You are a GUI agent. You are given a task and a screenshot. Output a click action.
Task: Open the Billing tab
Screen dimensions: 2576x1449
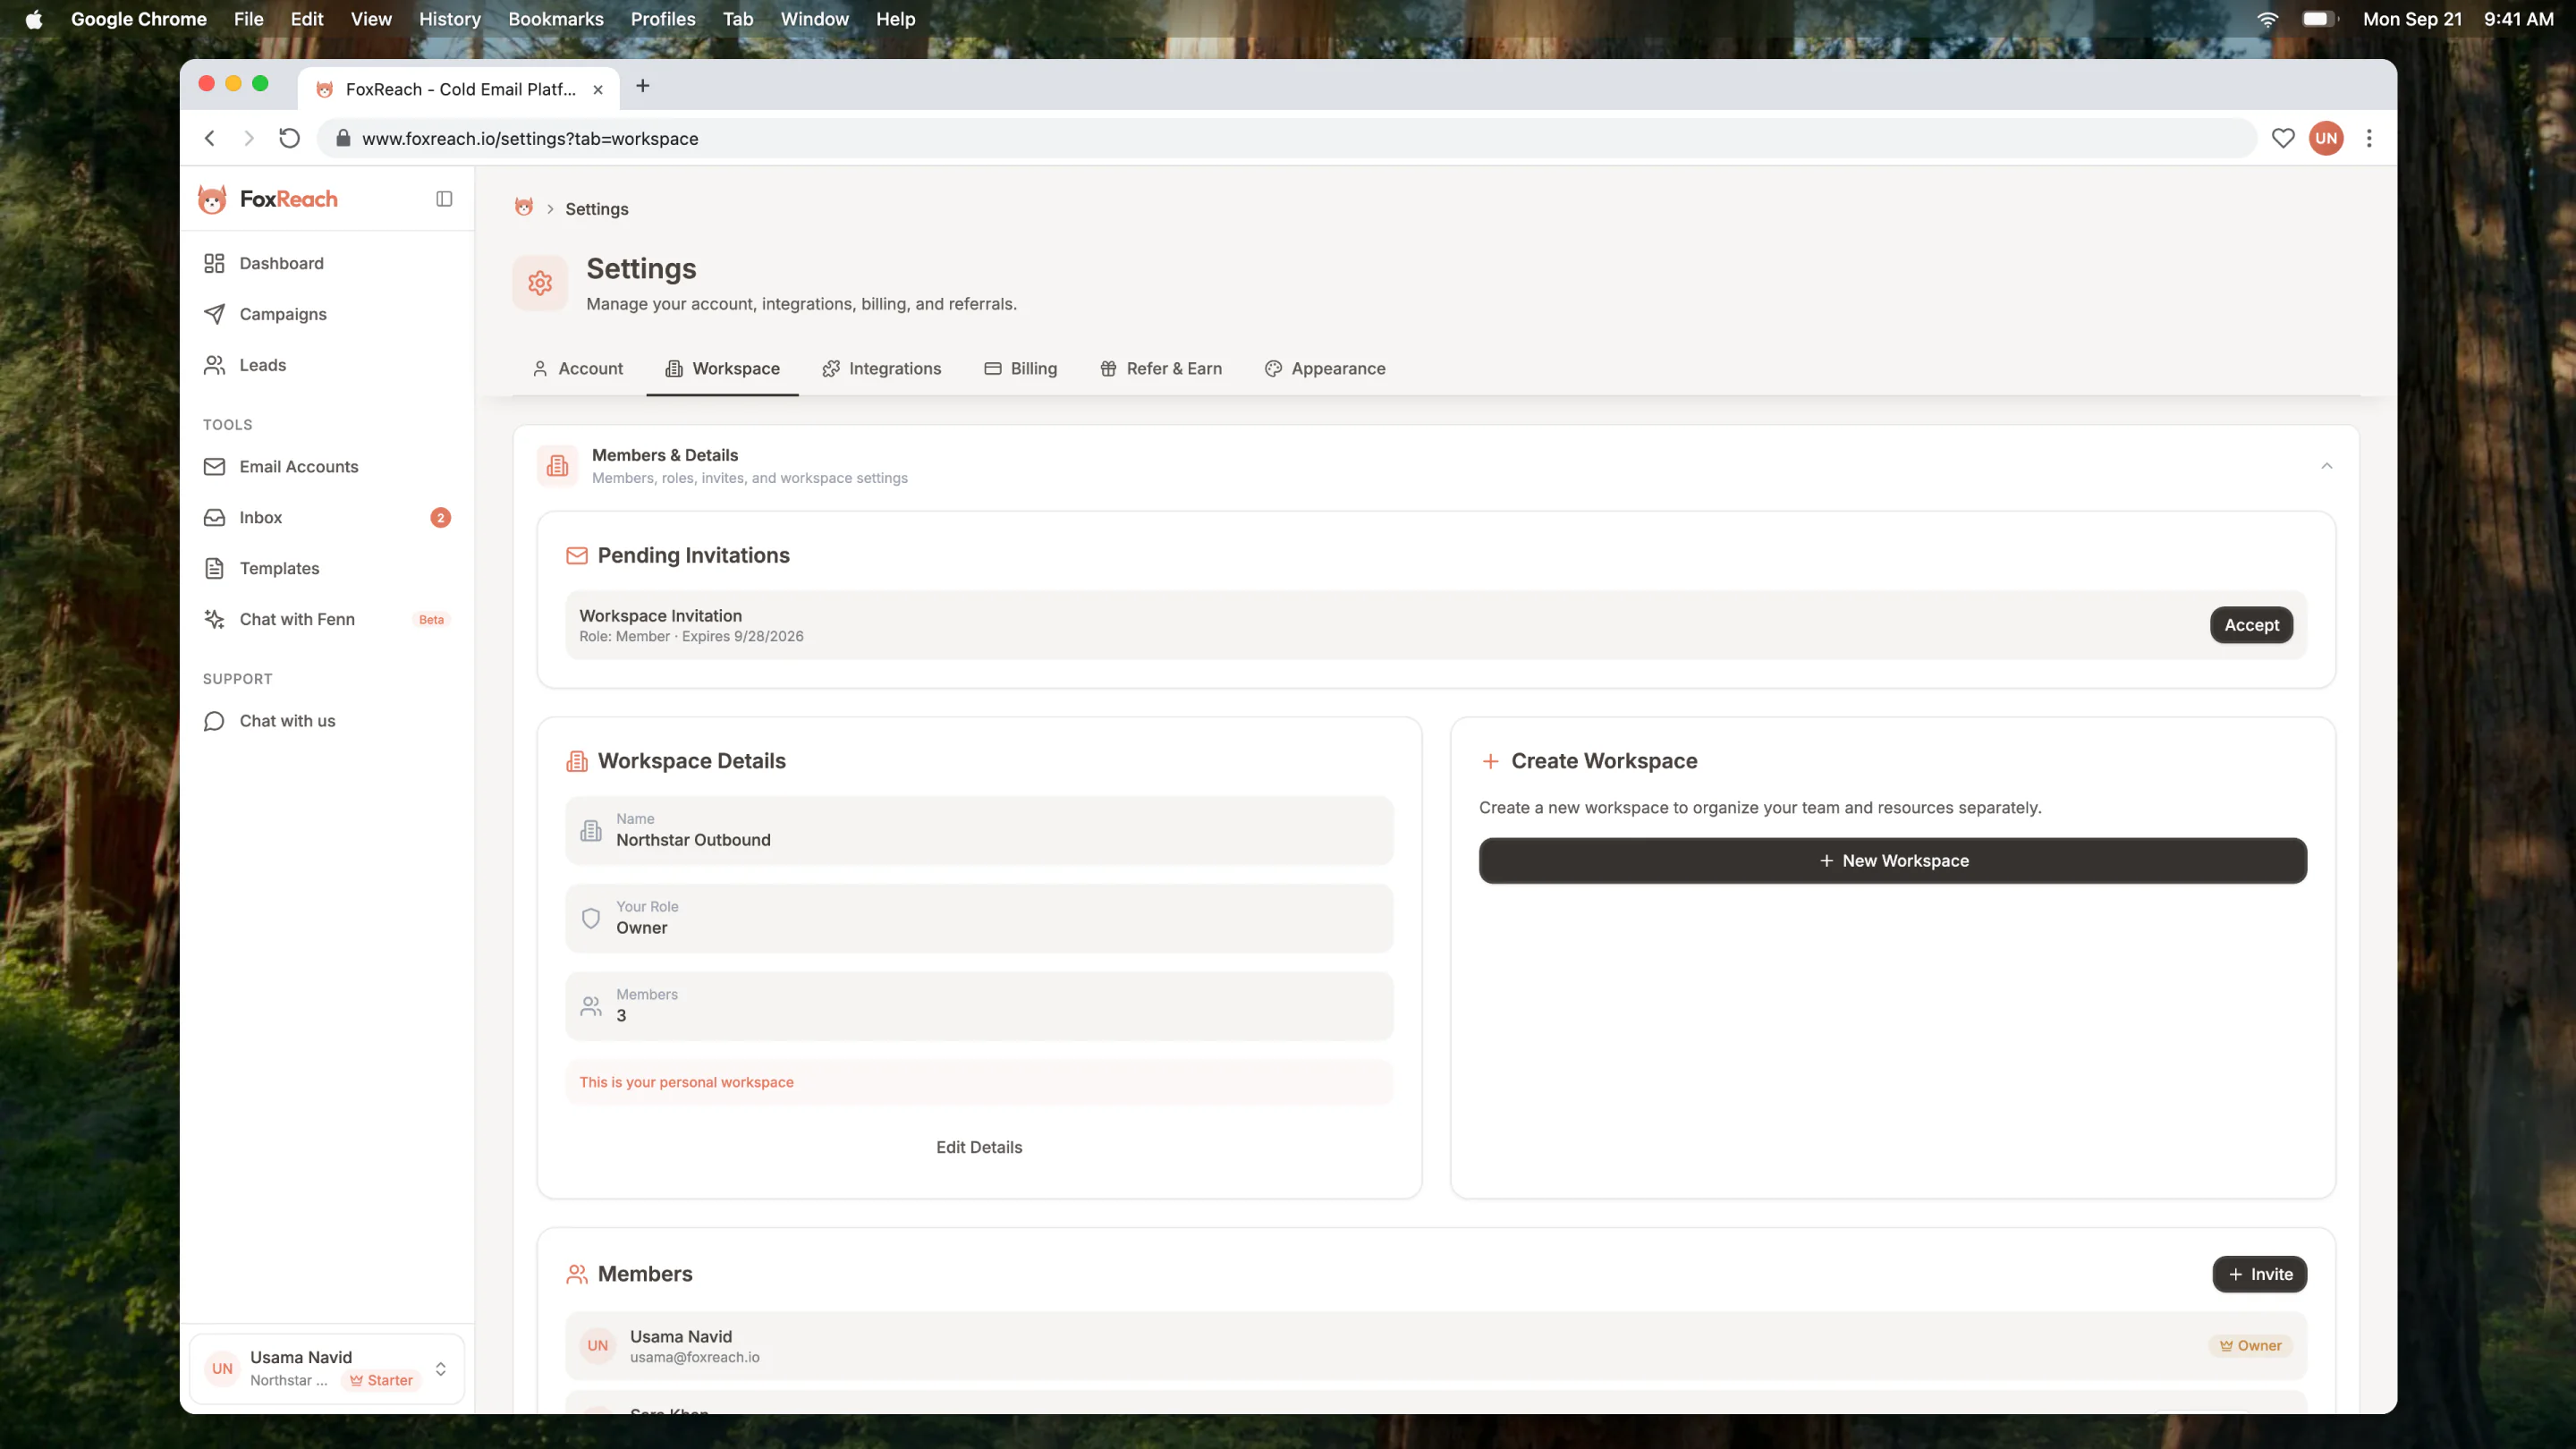click(x=1020, y=368)
